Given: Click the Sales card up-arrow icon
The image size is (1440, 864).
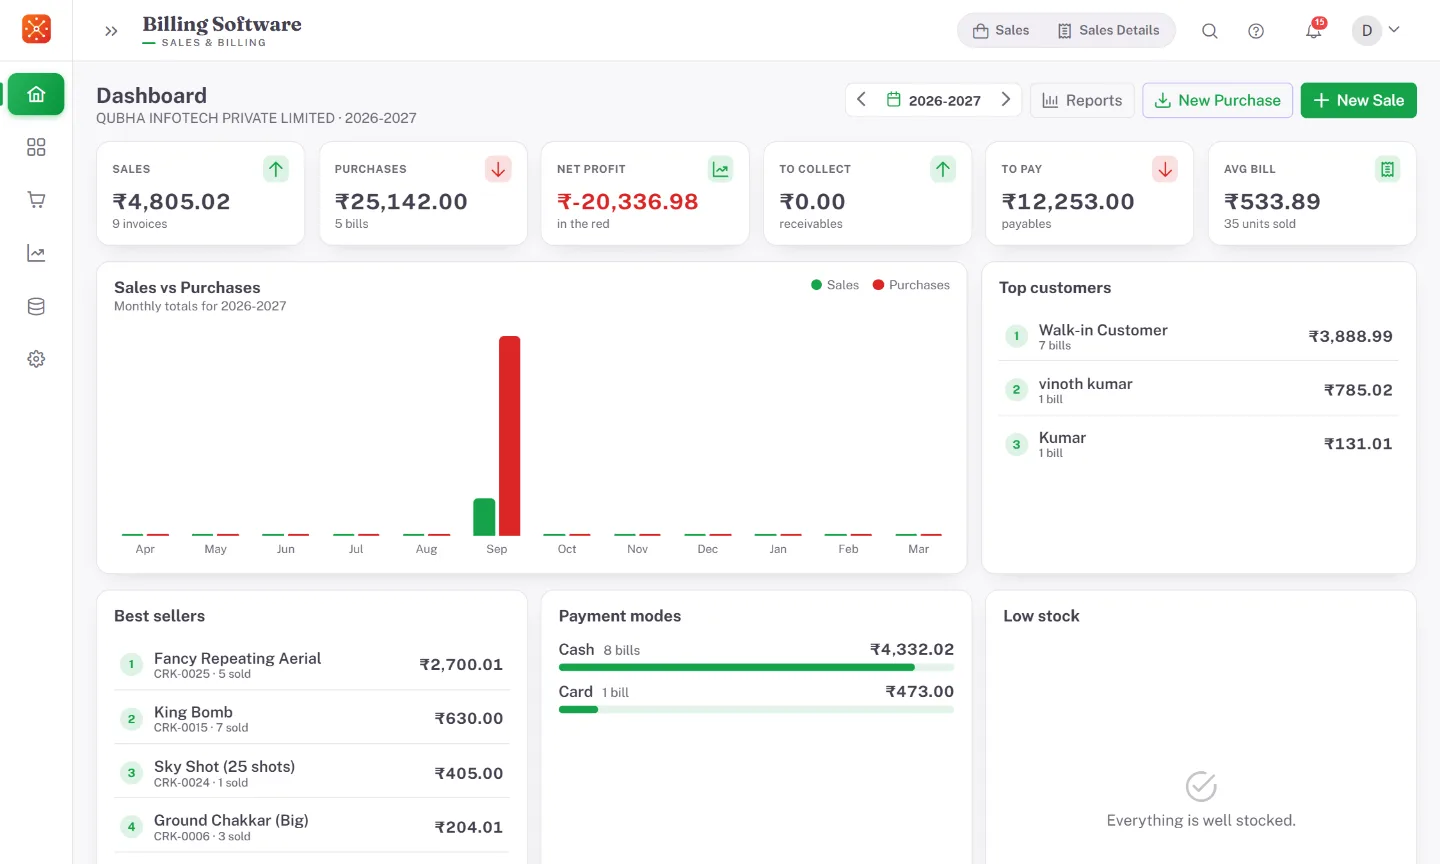Looking at the screenshot, I should [x=276, y=169].
